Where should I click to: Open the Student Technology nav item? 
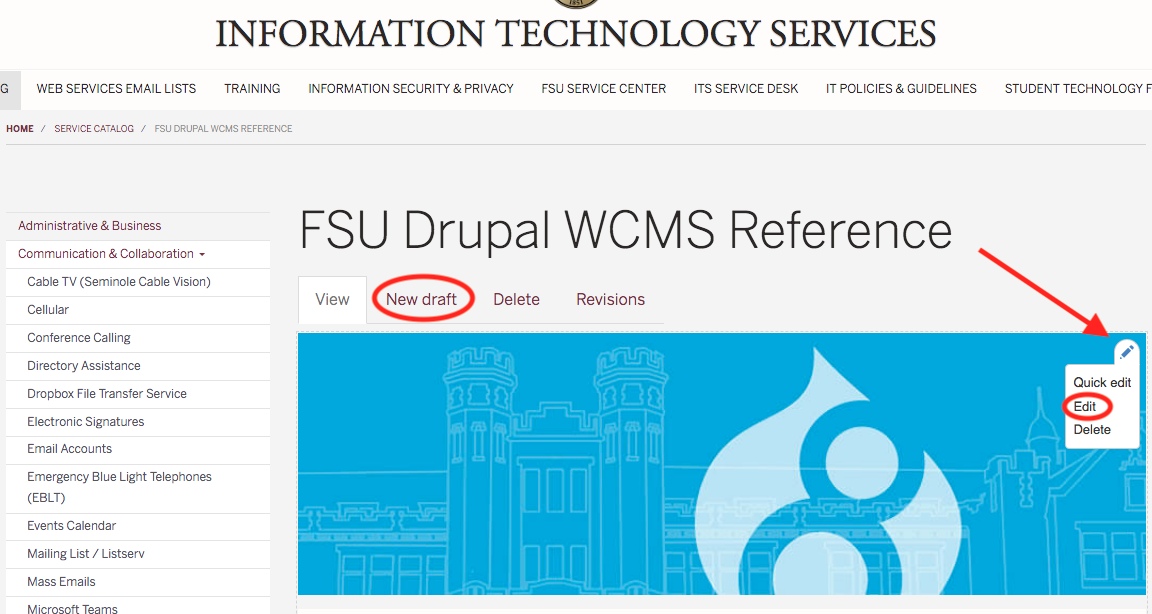click(x=1078, y=89)
